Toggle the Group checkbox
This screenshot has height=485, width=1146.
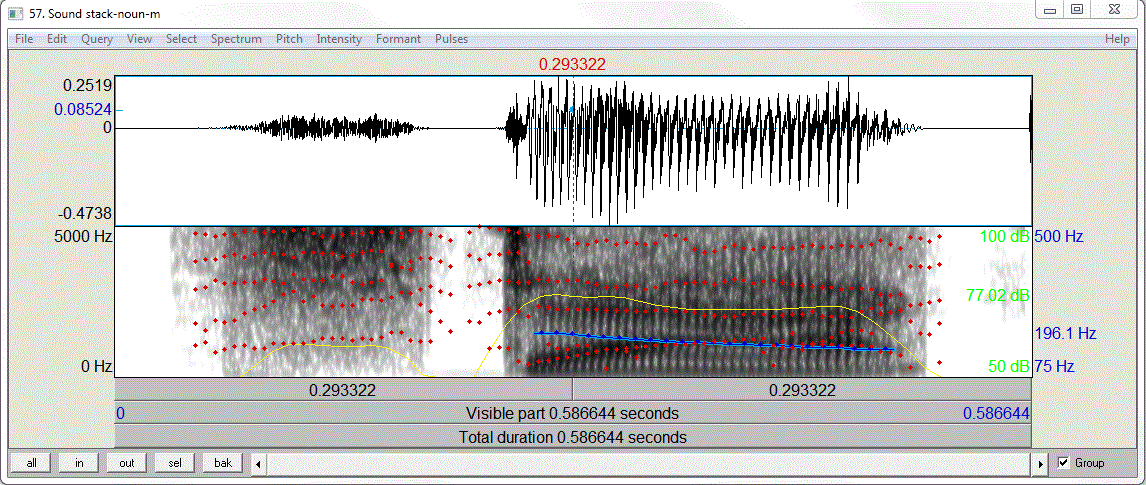coord(1064,462)
